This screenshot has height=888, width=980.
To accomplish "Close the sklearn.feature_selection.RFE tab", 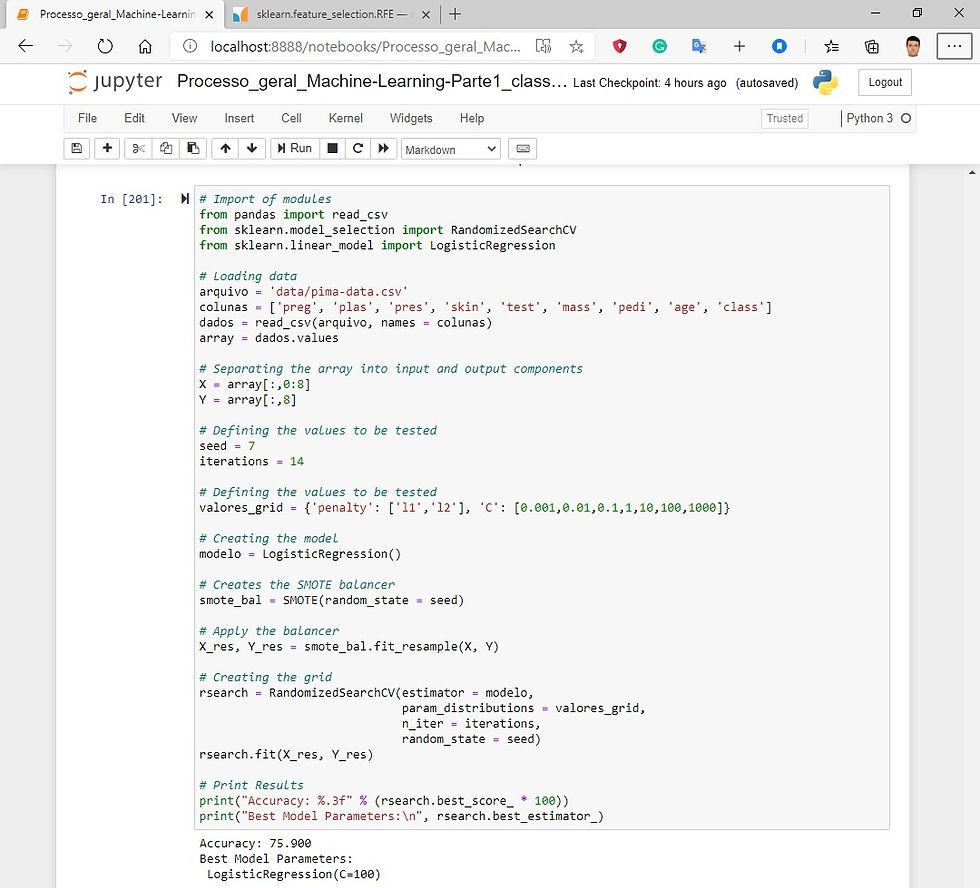I will click(x=426, y=14).
